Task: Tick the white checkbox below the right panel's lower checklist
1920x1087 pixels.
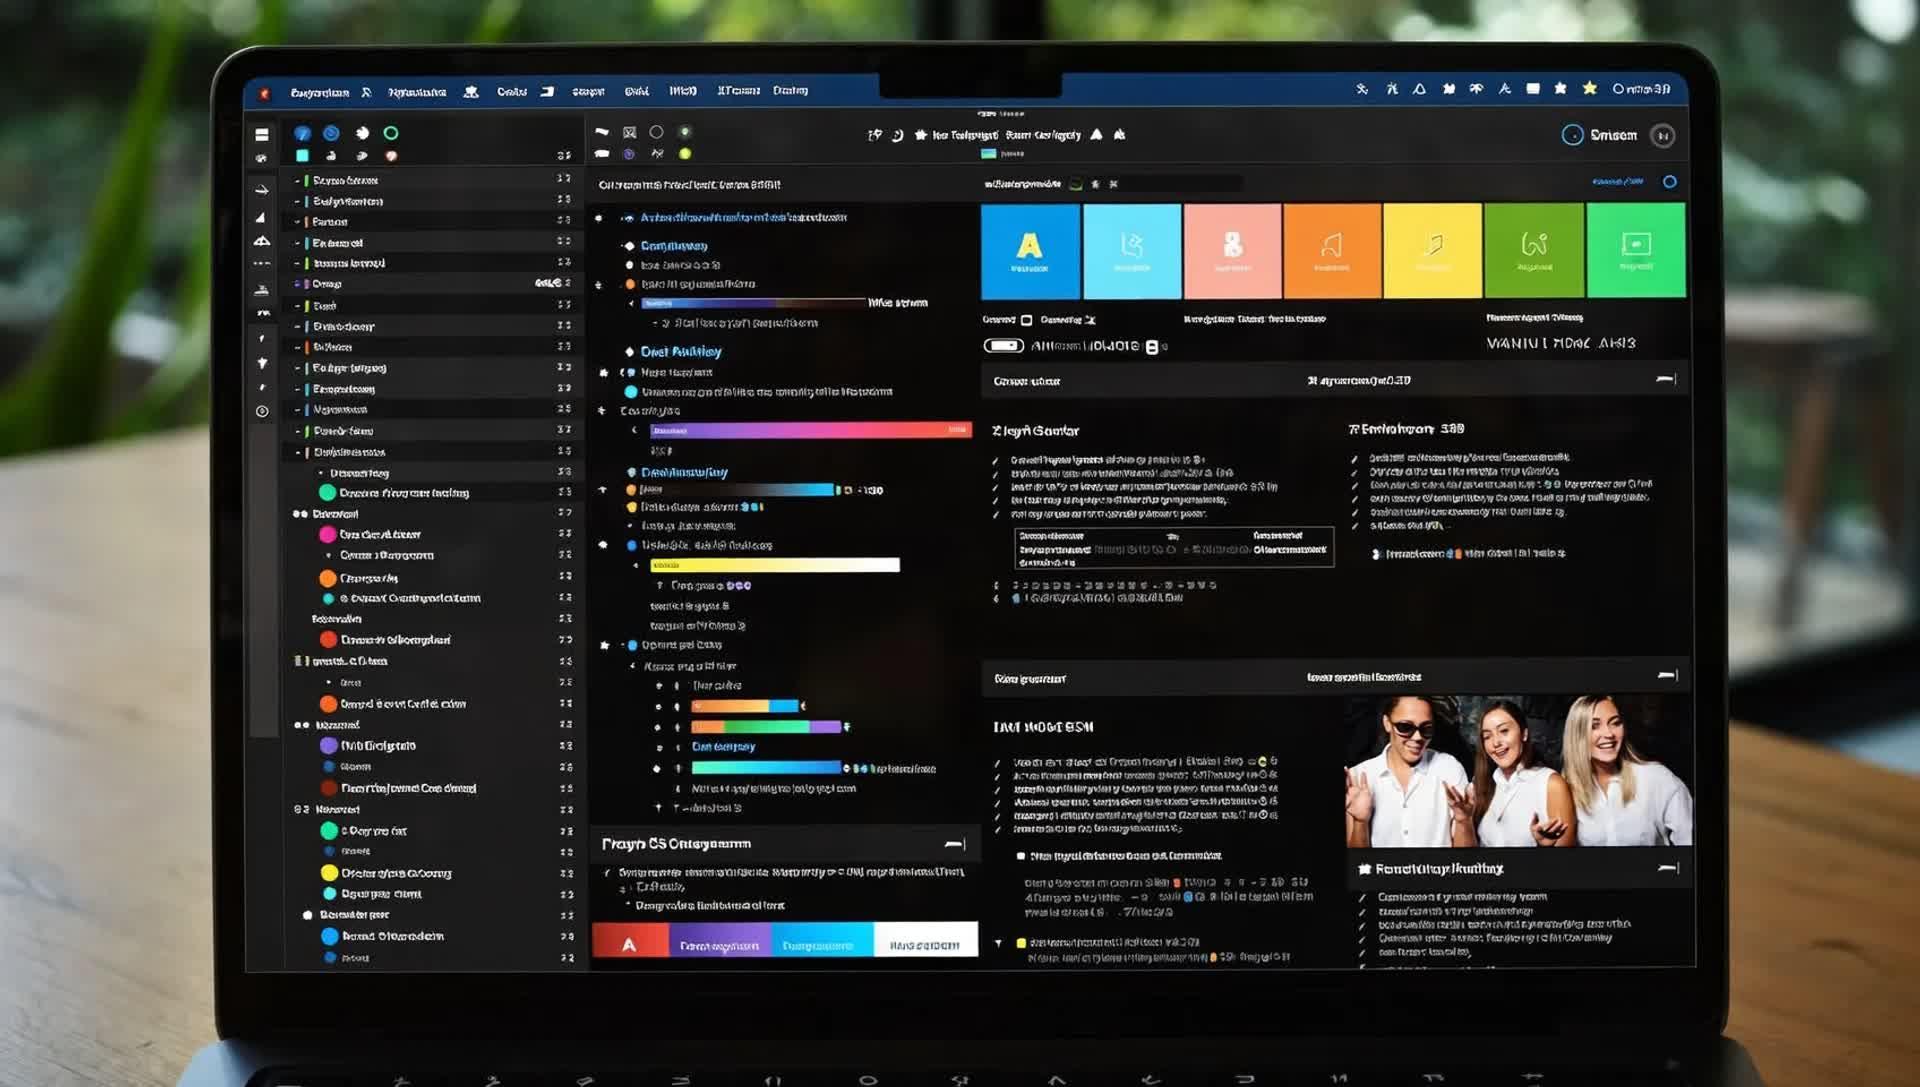Action: click(1021, 856)
